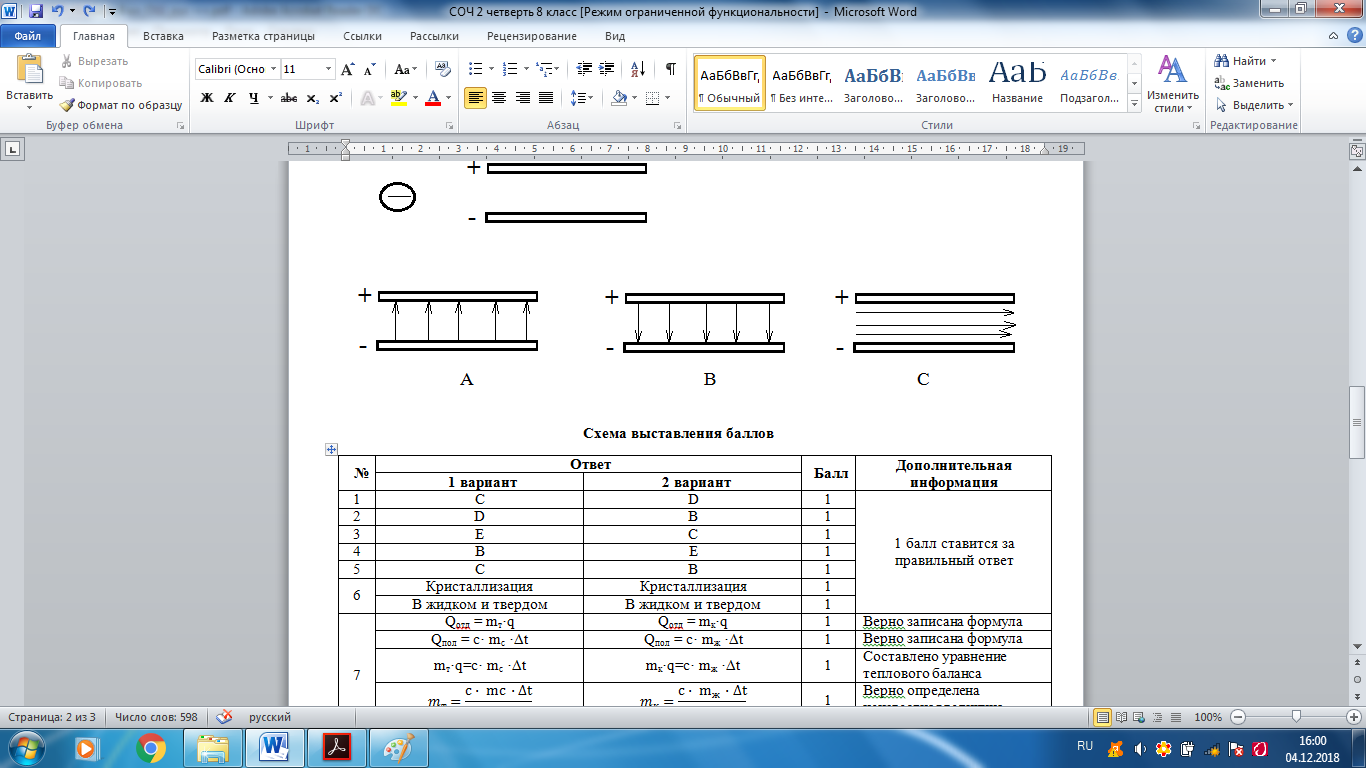Switch to the Вид tab
Screen dimensions: 1366x768
615,36
